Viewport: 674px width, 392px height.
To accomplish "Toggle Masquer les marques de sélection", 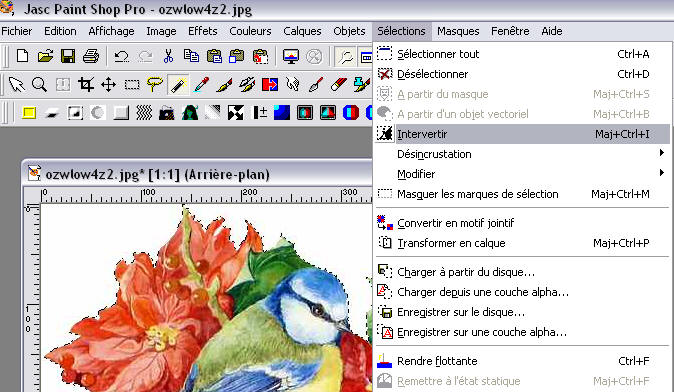I will [522, 194].
